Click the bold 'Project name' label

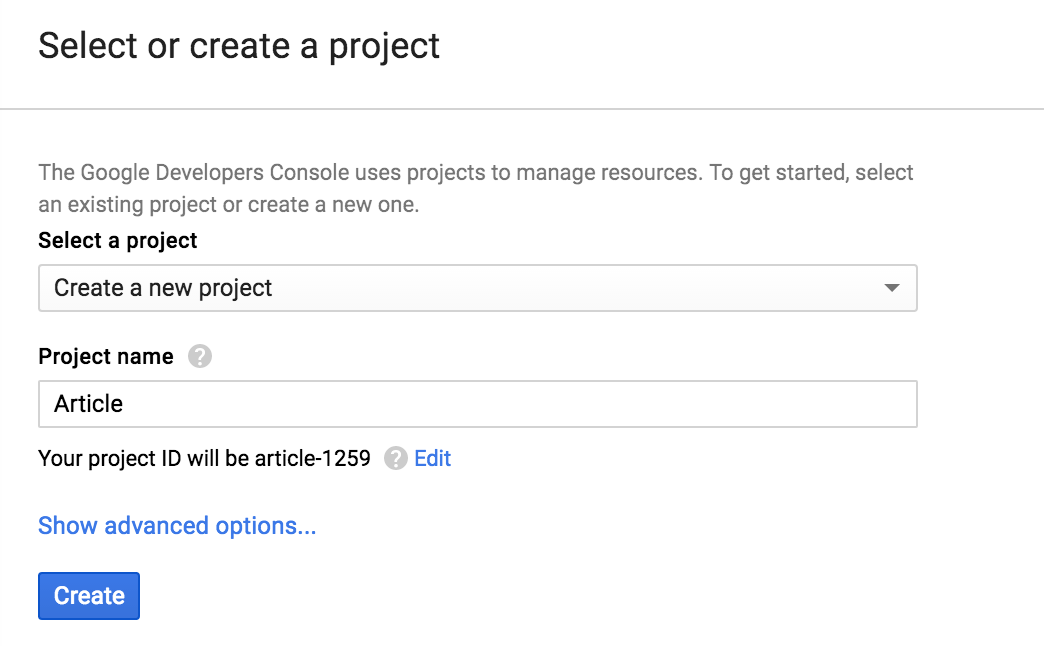[x=106, y=356]
